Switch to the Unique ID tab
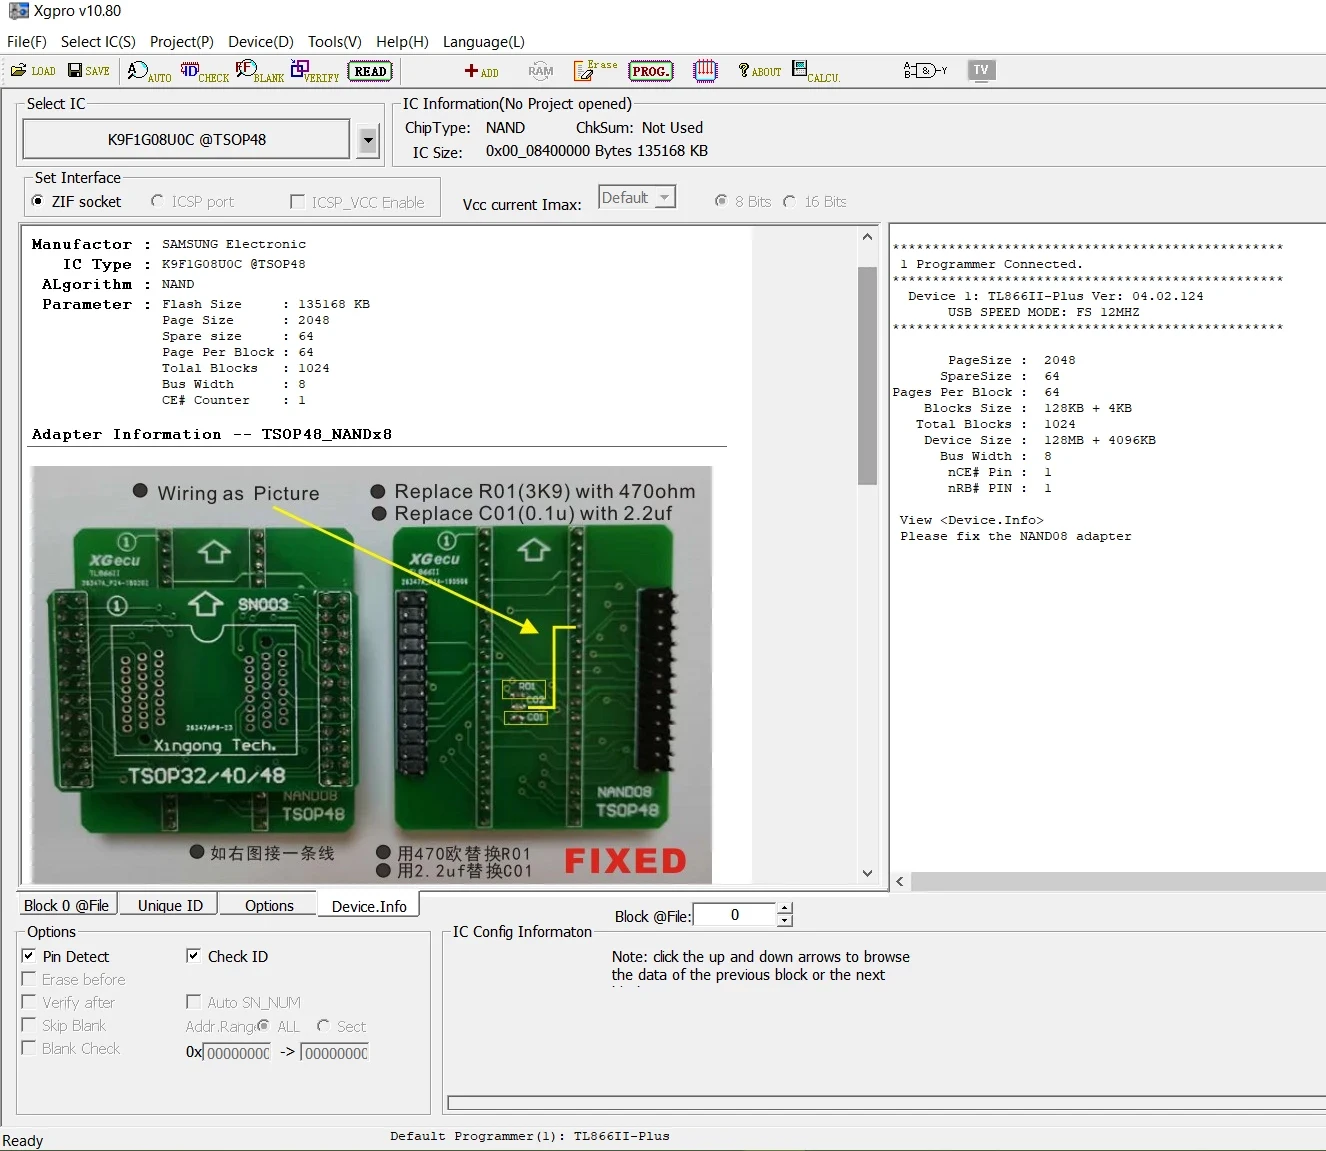Image resolution: width=1326 pixels, height=1151 pixels. pyautogui.click(x=170, y=905)
